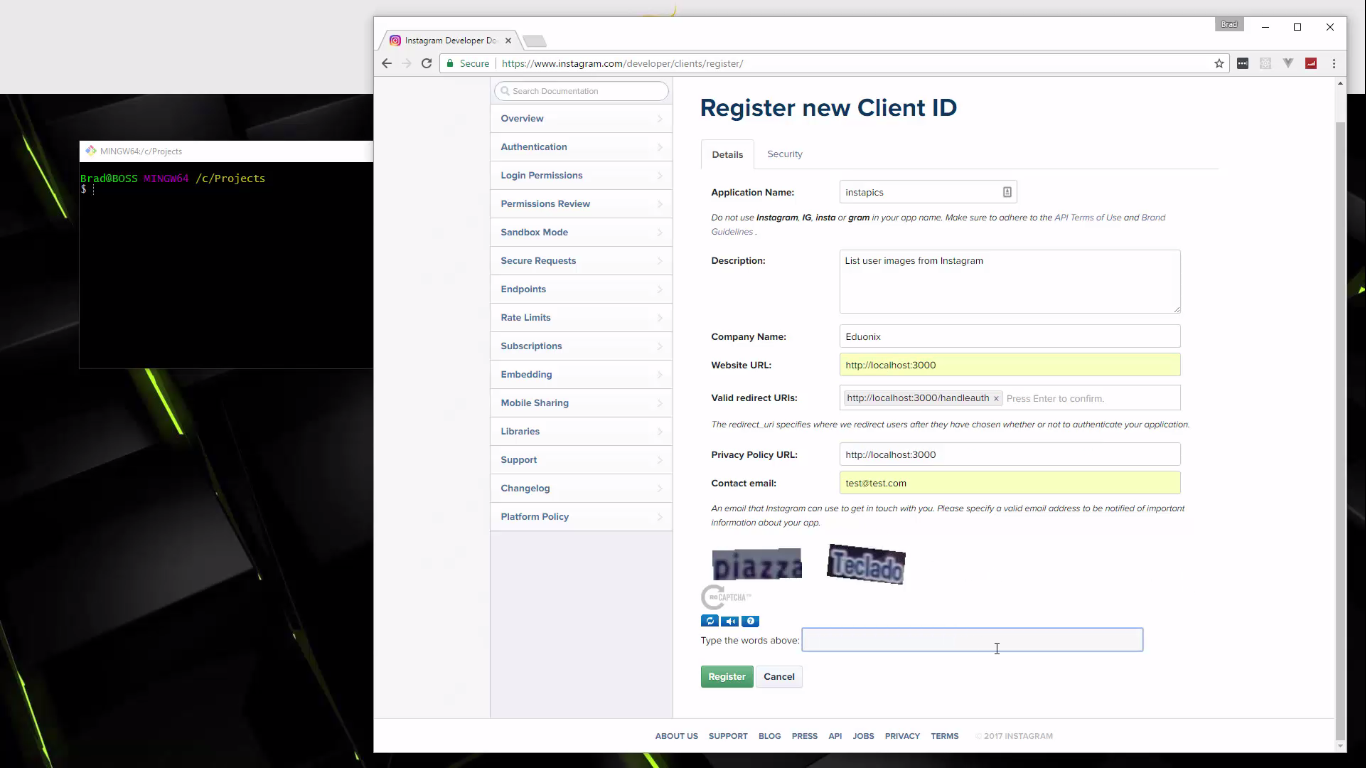Refresh the CAPTCHA challenge
Image resolution: width=1366 pixels, height=768 pixels.
710,621
